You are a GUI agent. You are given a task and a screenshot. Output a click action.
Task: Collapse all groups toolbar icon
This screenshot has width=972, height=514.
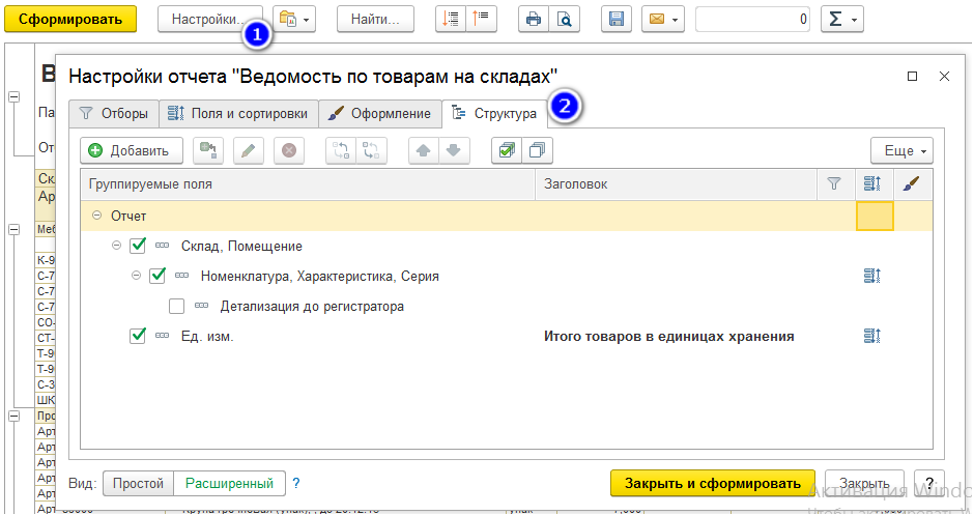click(x=451, y=19)
